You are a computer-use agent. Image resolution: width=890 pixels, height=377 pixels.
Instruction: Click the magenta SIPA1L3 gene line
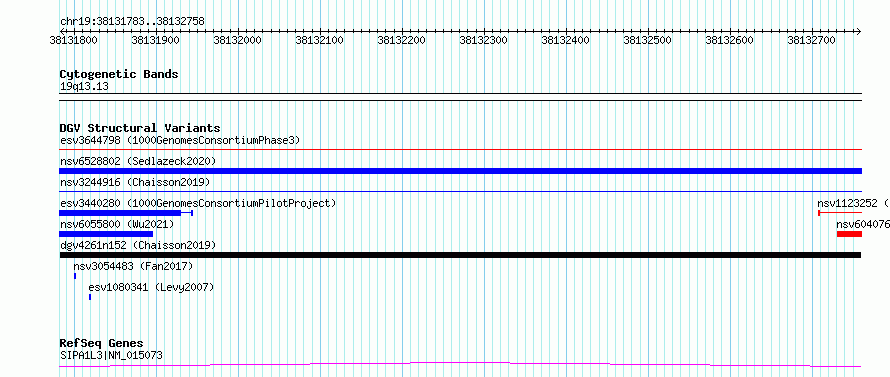pos(460,364)
